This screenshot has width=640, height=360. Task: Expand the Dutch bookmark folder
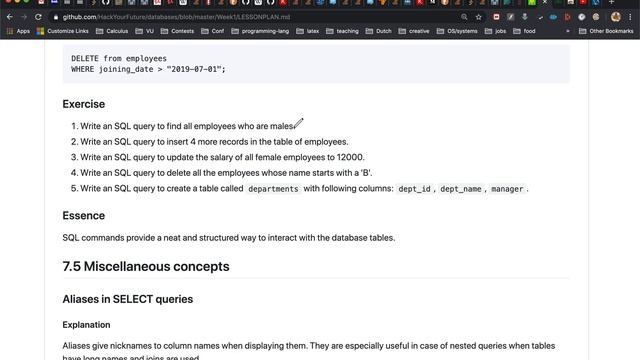click(378, 31)
